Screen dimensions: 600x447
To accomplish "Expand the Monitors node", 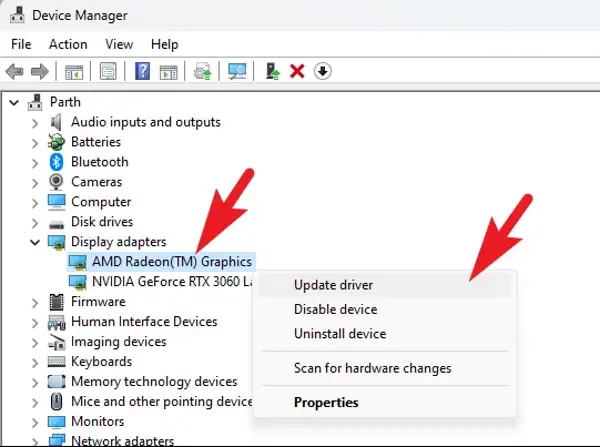I will coord(35,422).
